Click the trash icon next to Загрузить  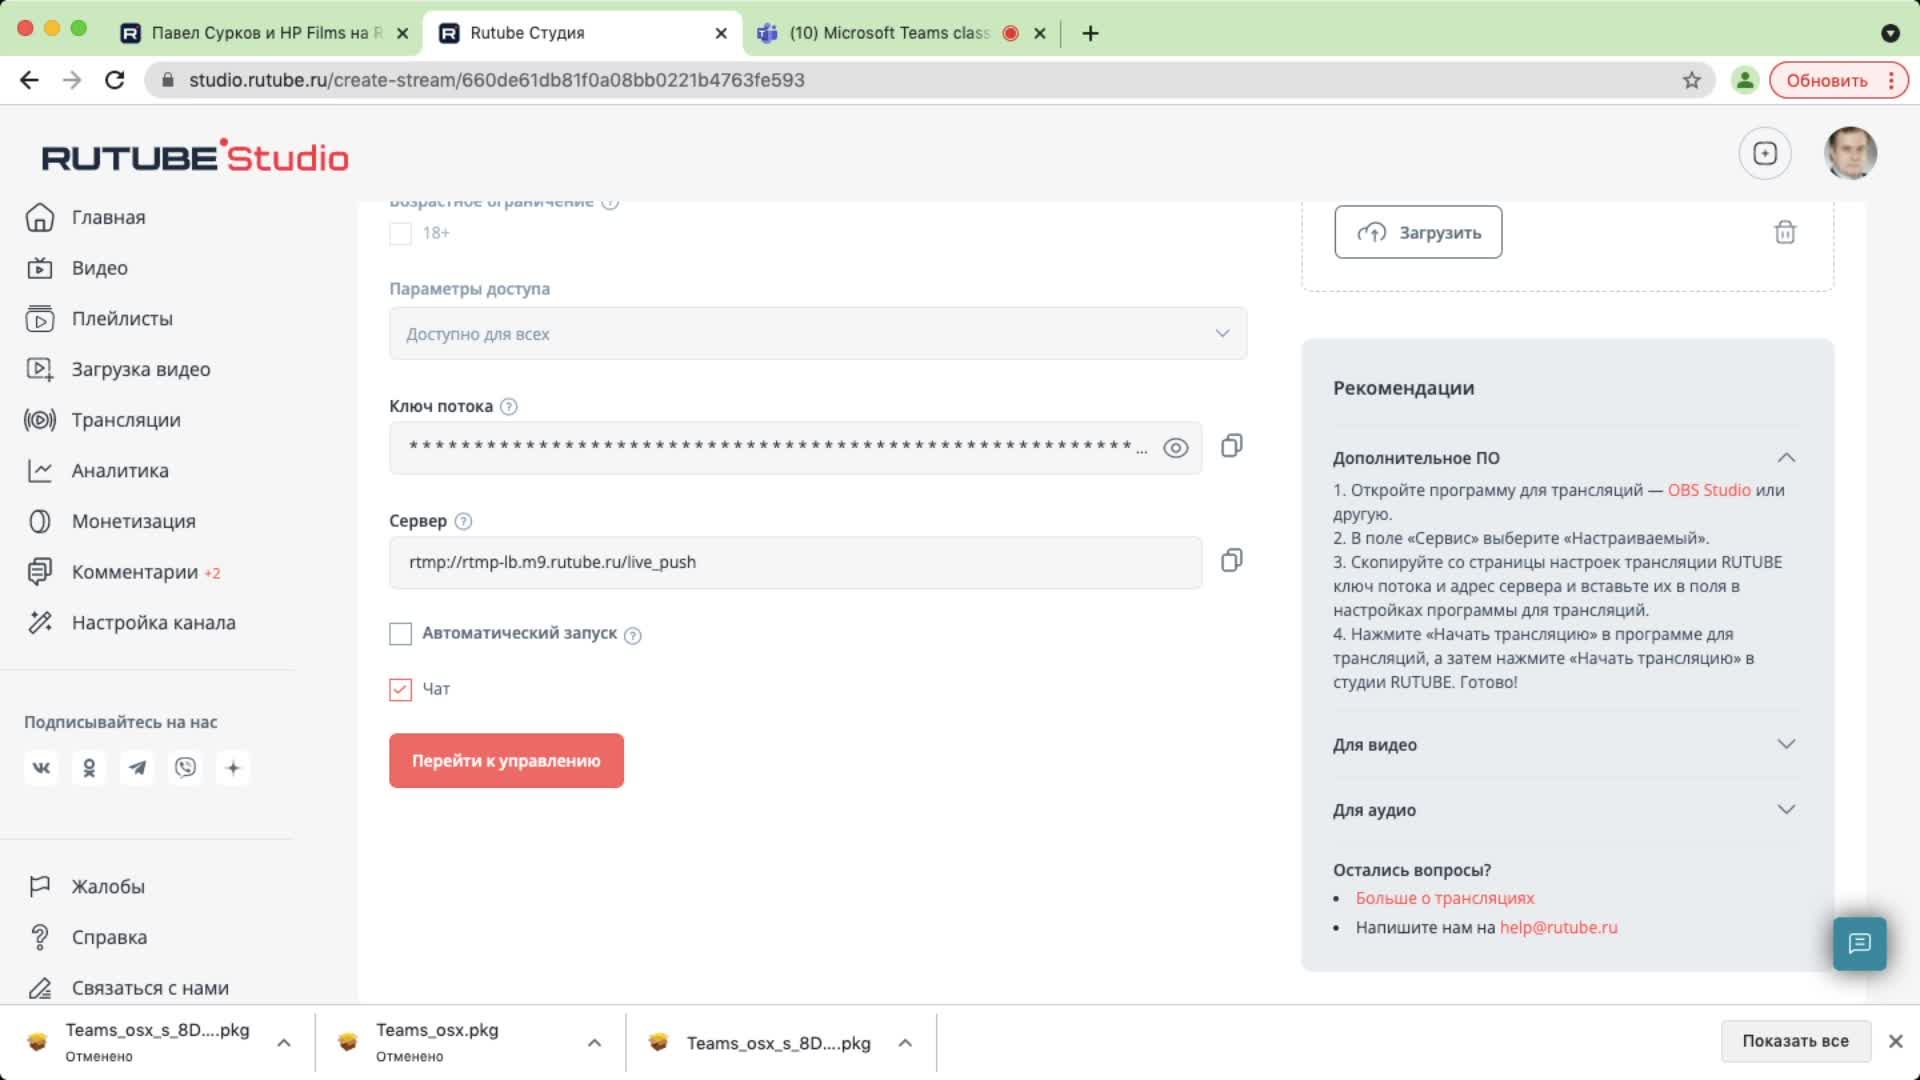tap(1784, 233)
